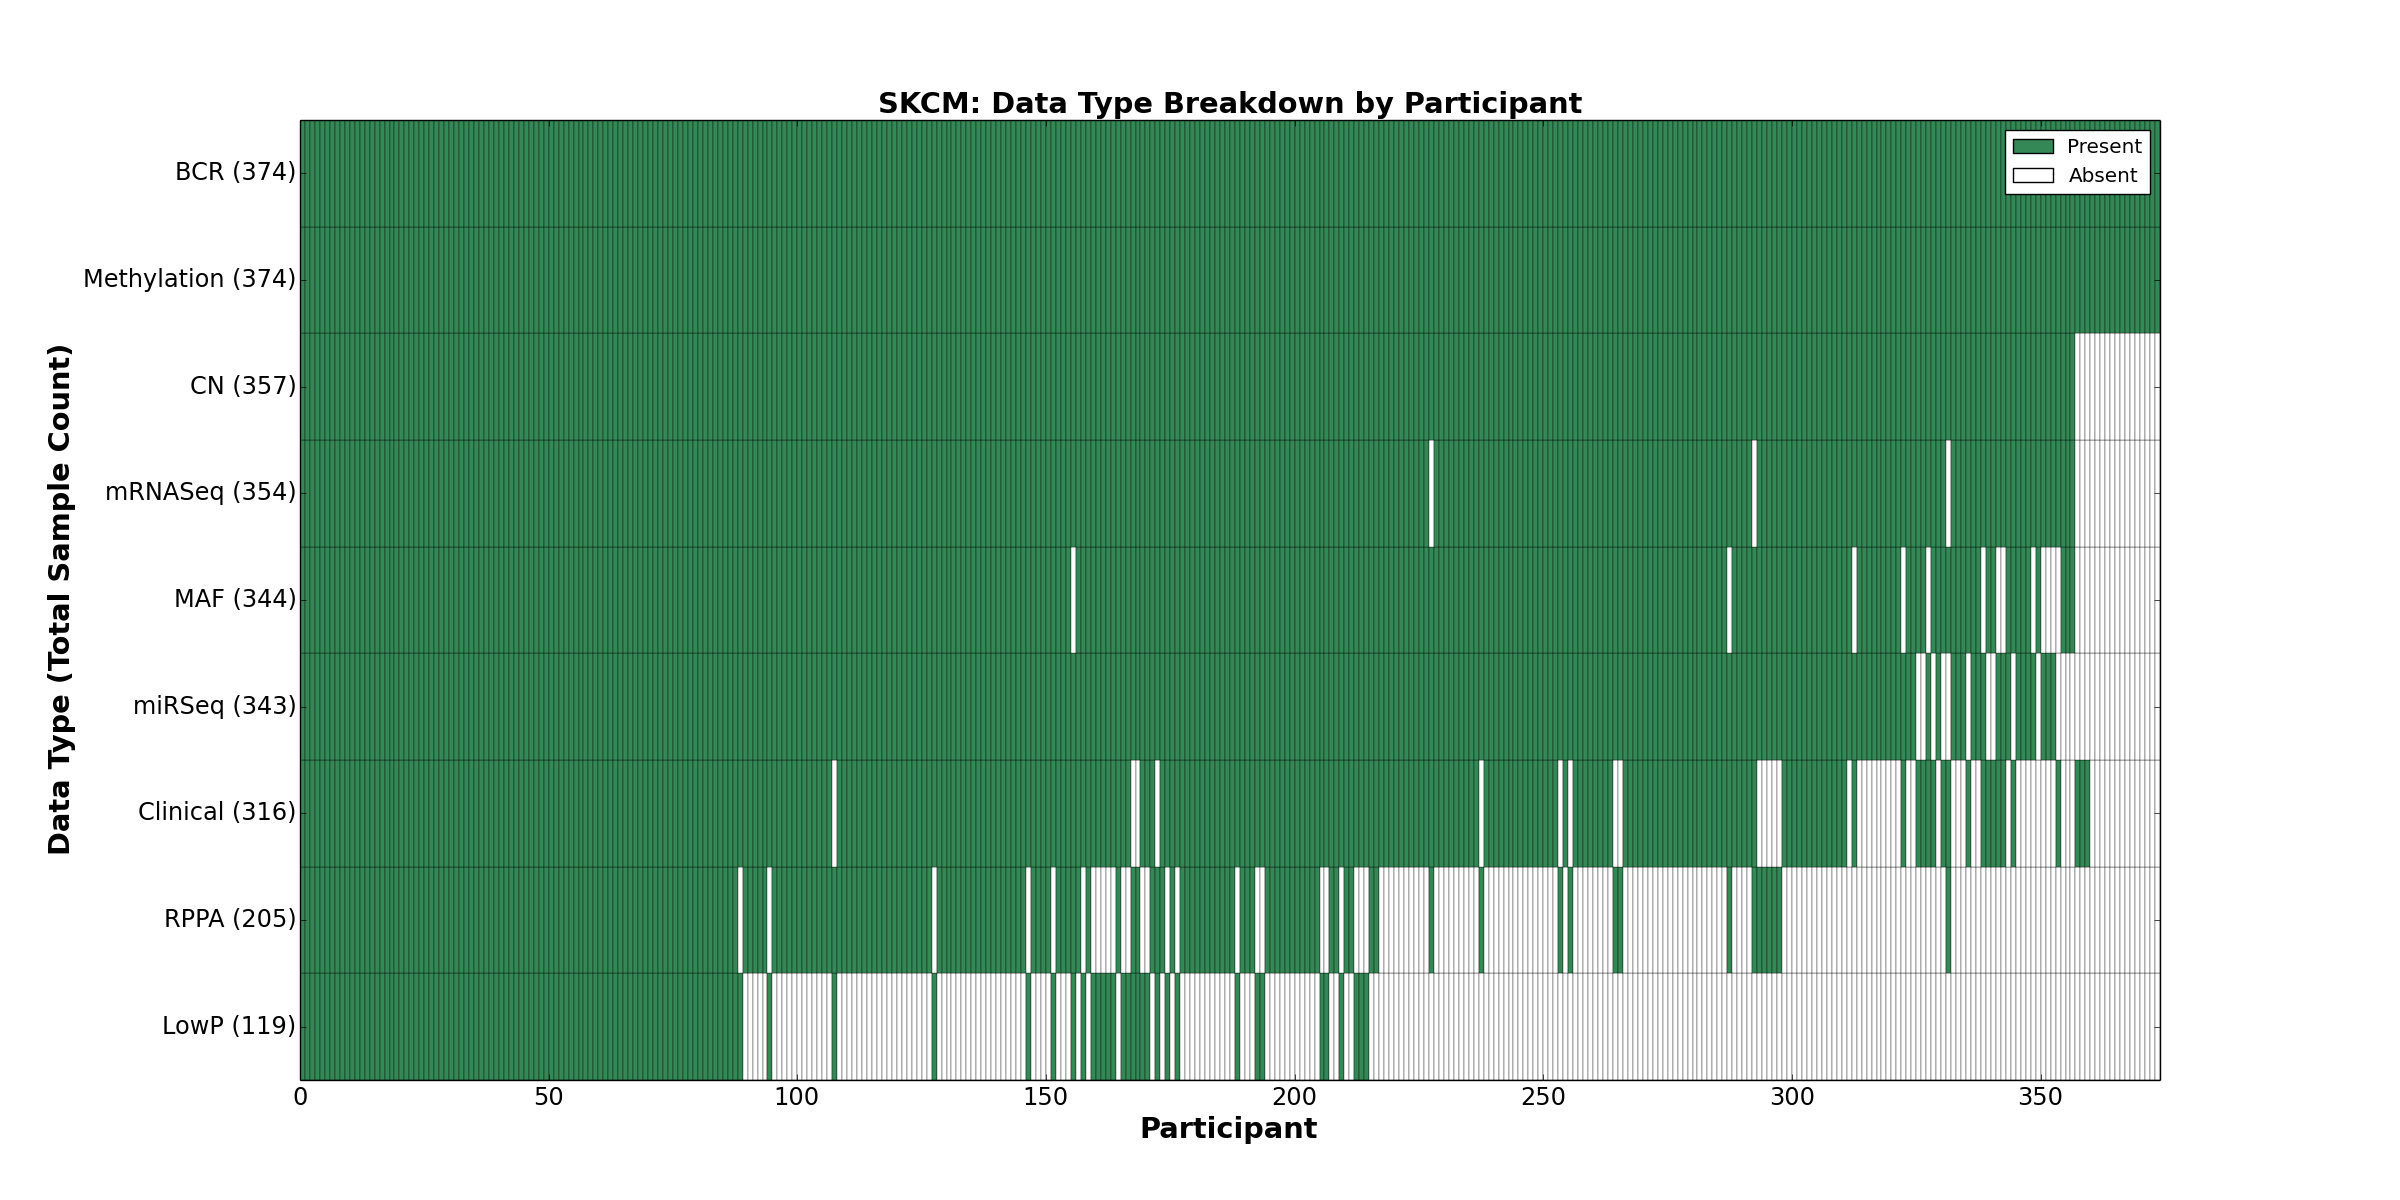
Task: Click the chart title text
Action: [1229, 104]
